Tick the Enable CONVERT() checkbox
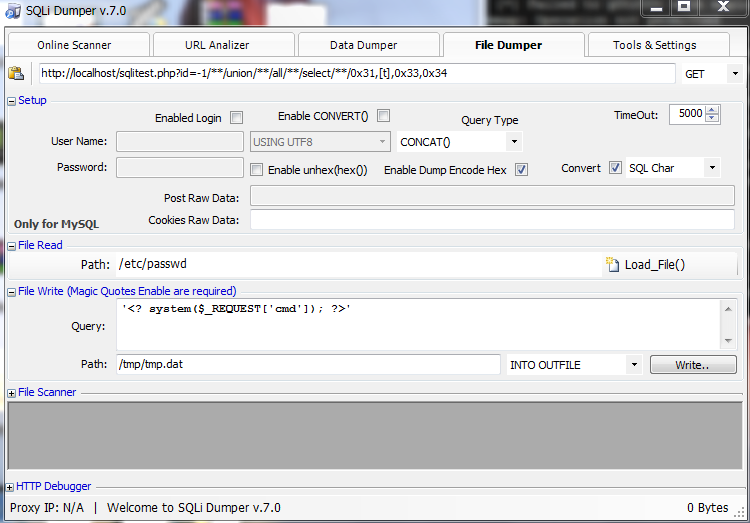Viewport: 750px width, 523px height. (383, 116)
